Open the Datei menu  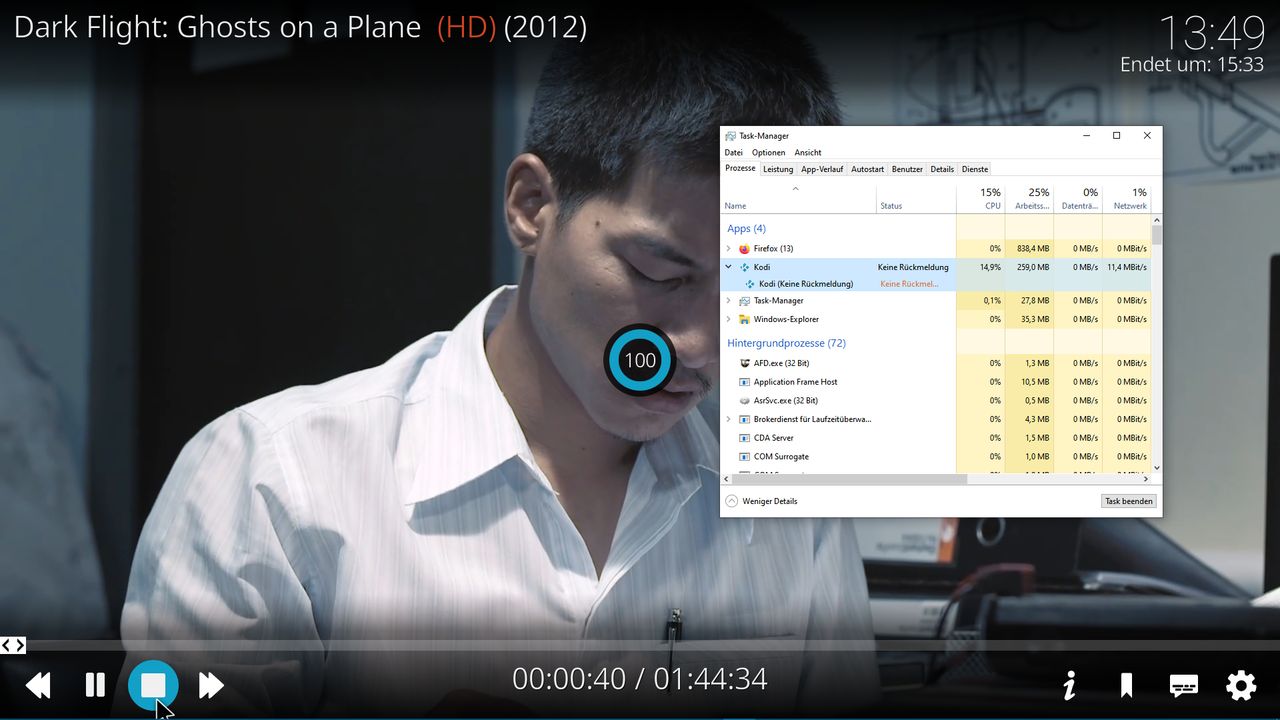734,153
